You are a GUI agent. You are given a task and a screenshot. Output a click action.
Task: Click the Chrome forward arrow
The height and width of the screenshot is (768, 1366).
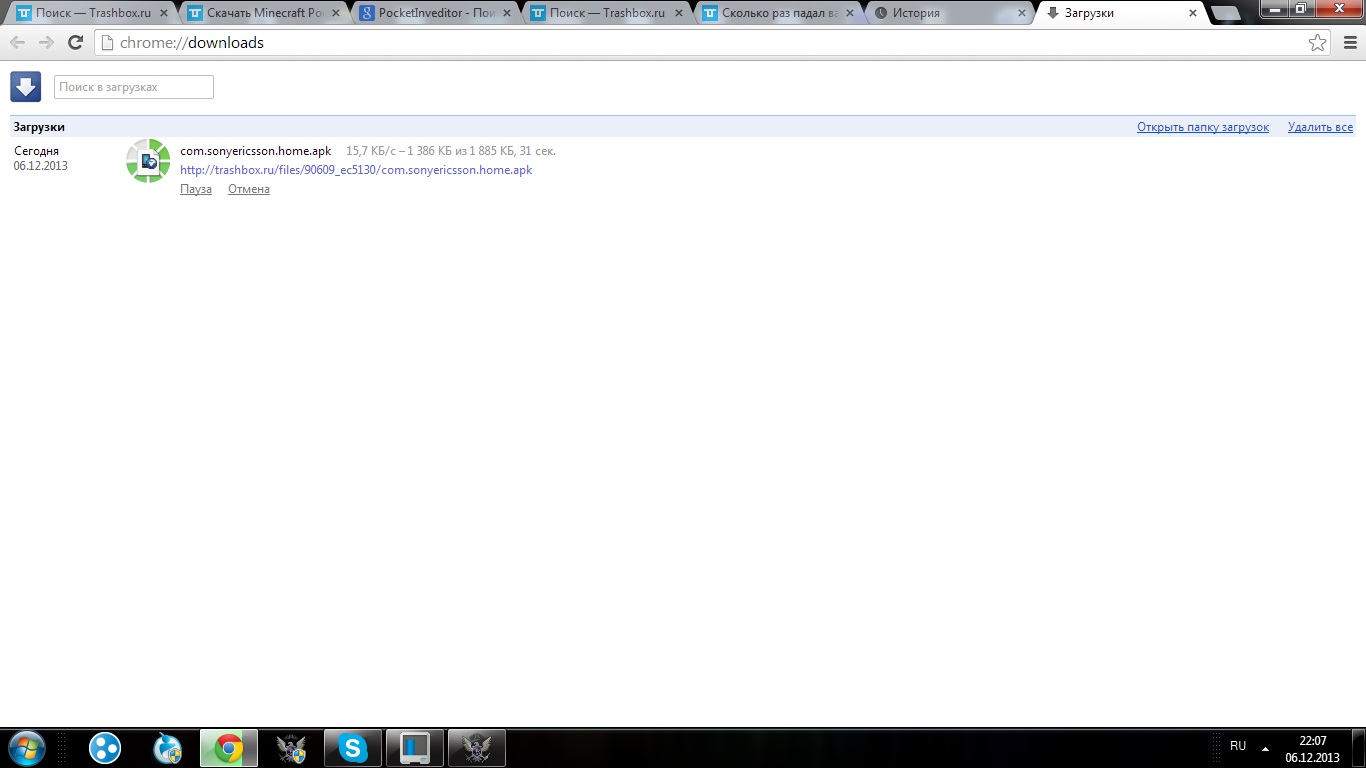46,43
